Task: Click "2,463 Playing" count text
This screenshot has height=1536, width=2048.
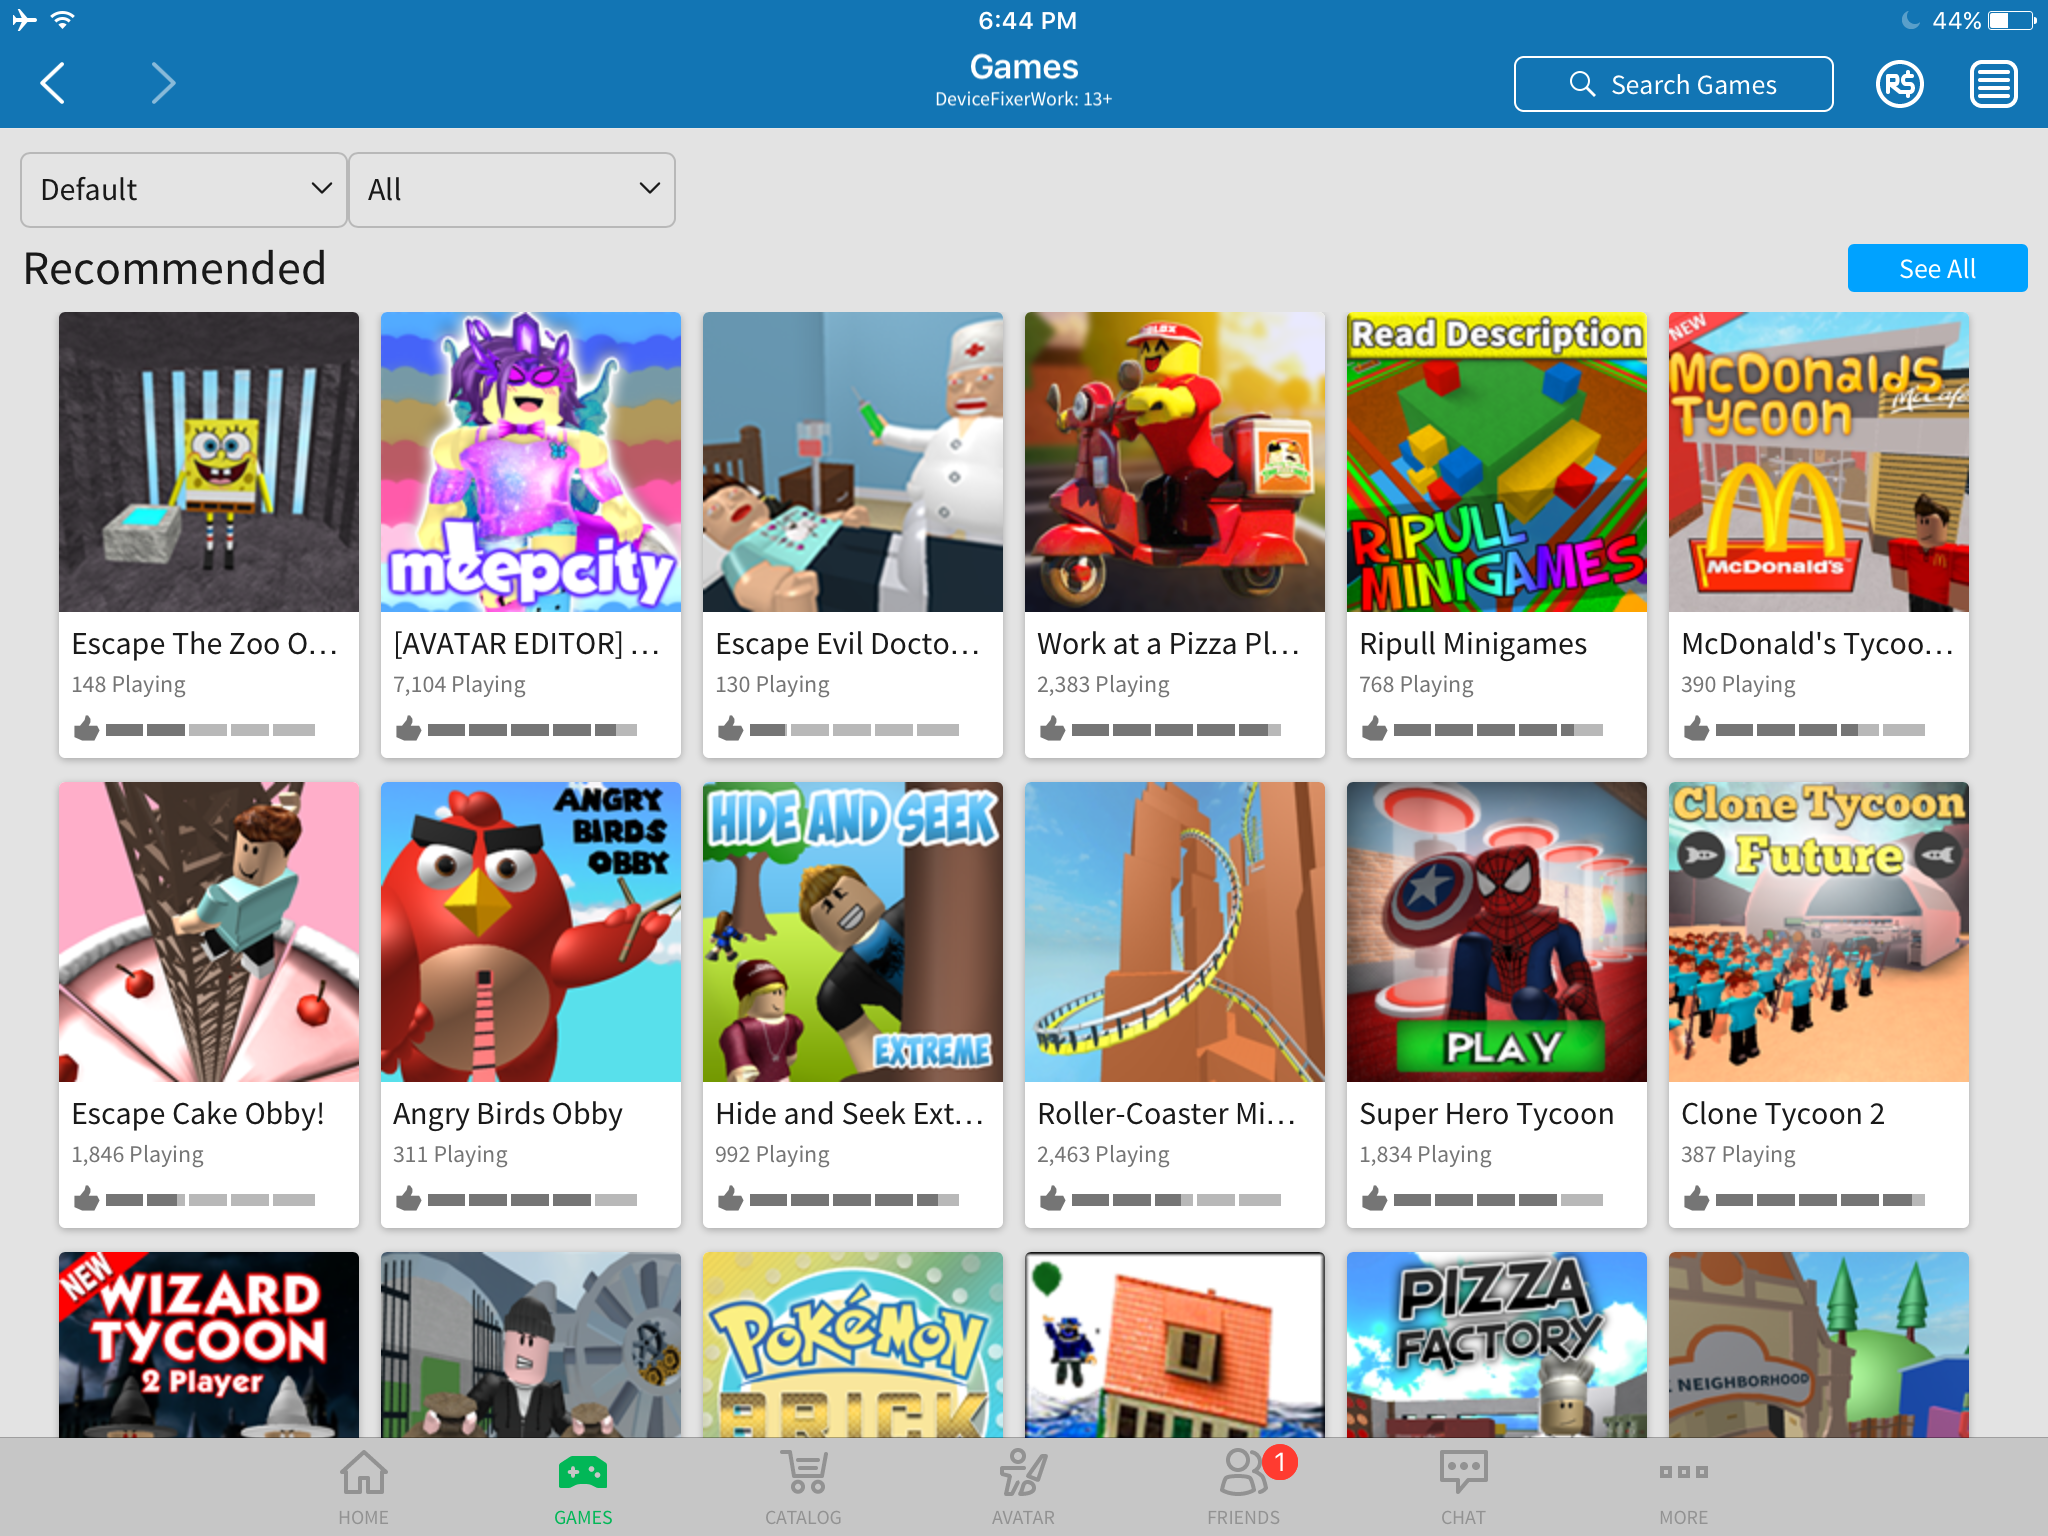Action: [x=1103, y=1155]
